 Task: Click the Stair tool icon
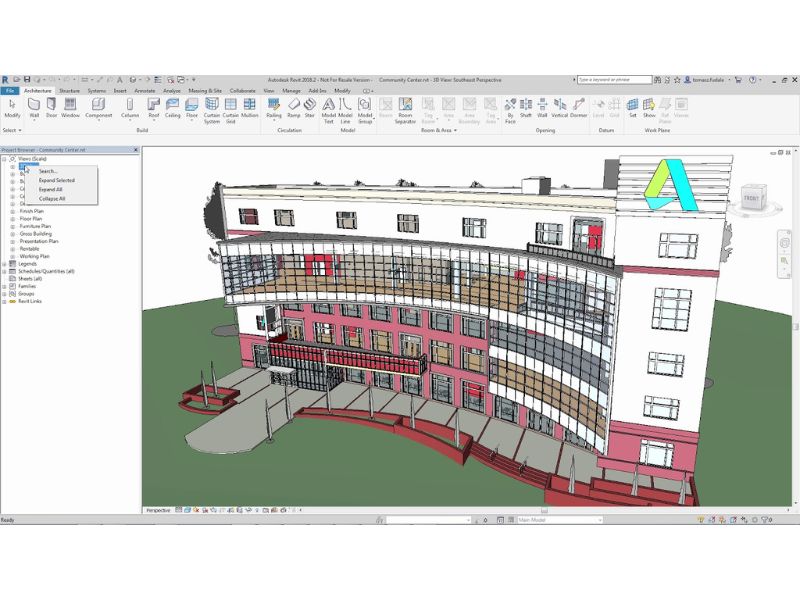pyautogui.click(x=310, y=106)
